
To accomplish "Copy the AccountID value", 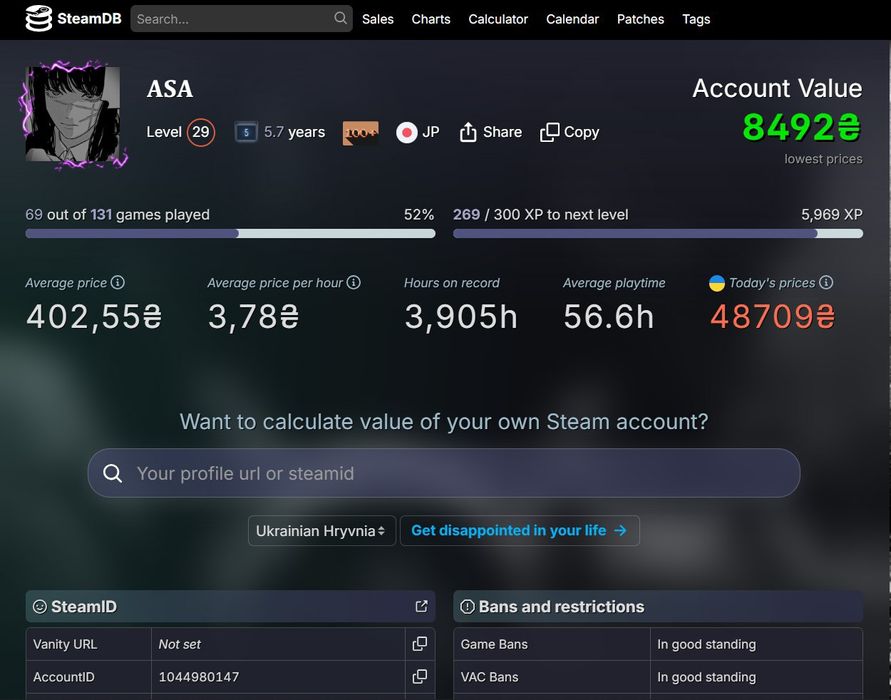I will [420, 677].
